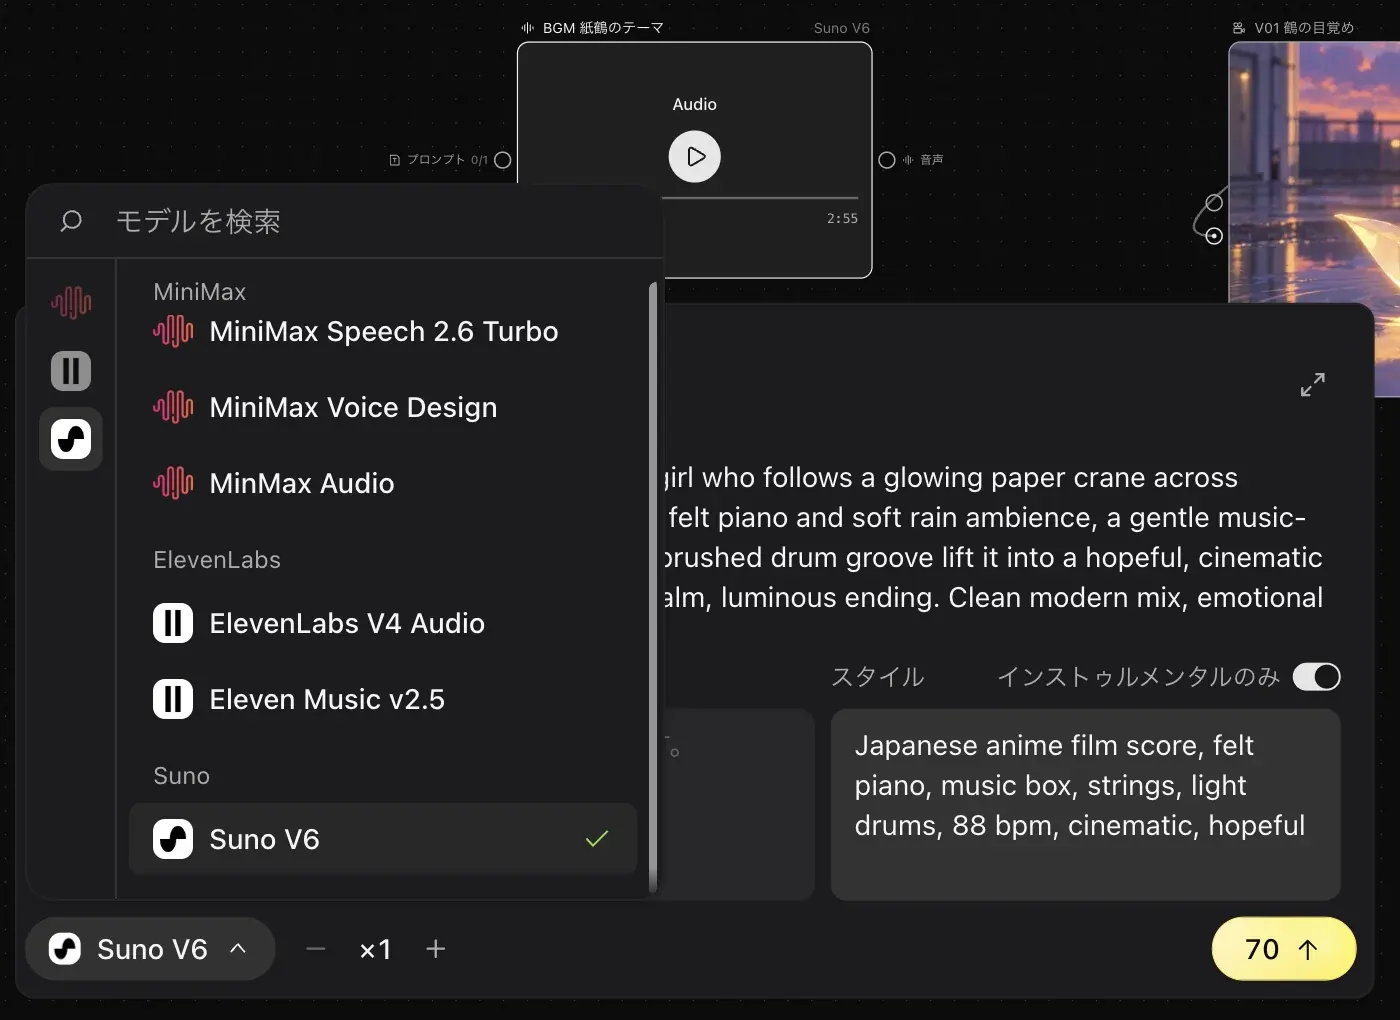Play the BGM audio node
The width and height of the screenshot is (1400, 1020).
point(695,157)
